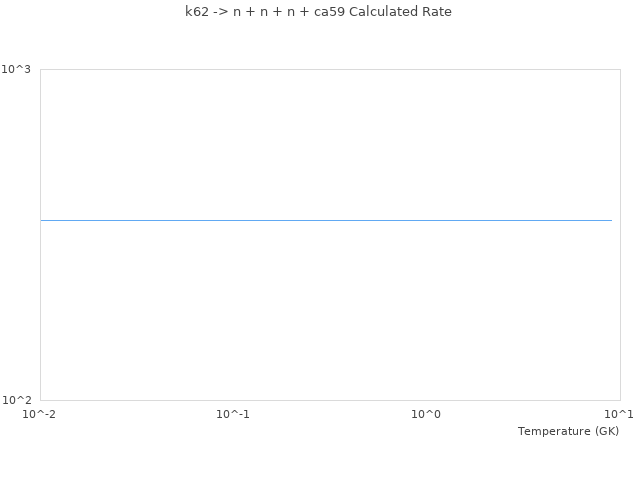Viewport: 640px width, 480px height.
Task: Click the left starting end of blue line
Action: 42,220
